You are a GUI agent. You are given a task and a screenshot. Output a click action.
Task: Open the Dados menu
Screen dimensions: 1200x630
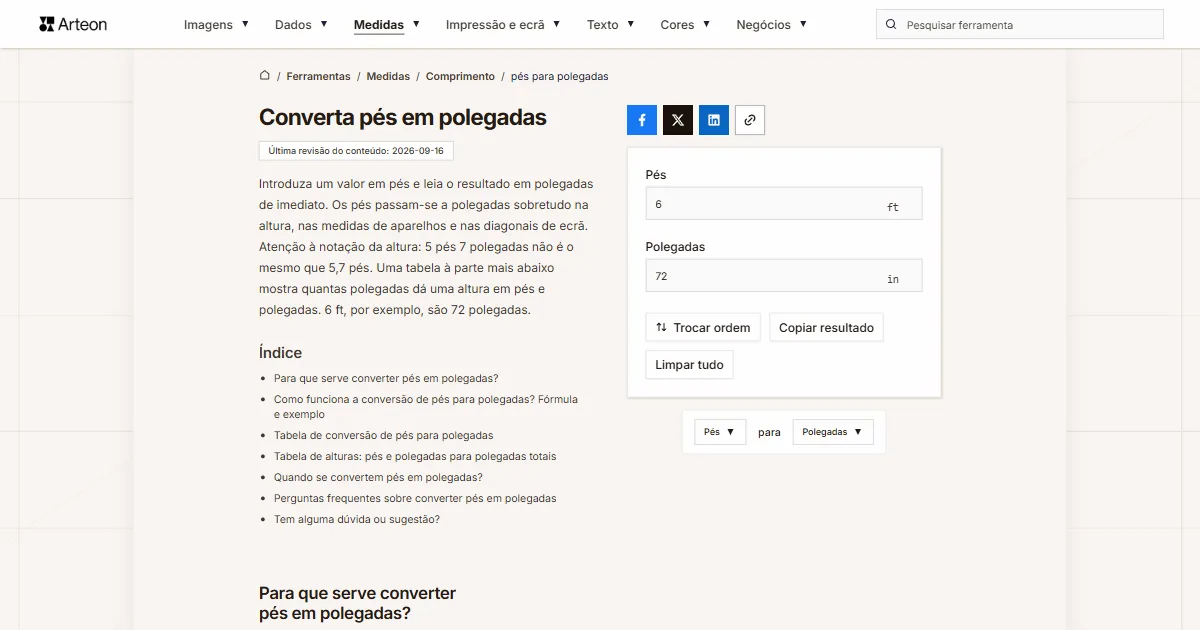coord(301,24)
